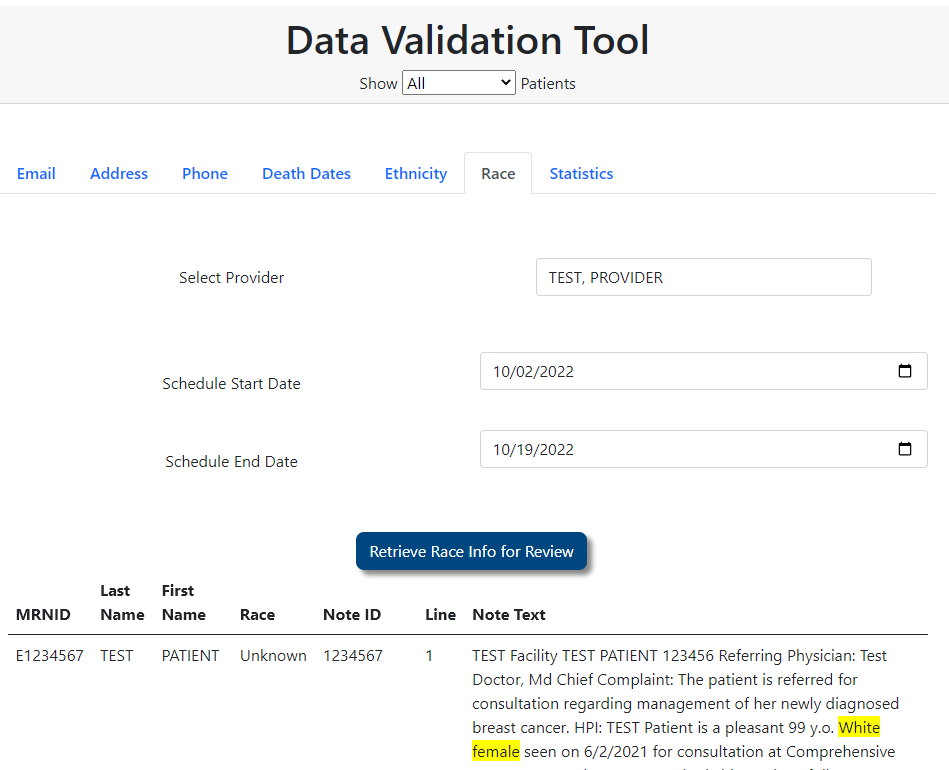Image resolution: width=949 pixels, height=770 pixels.
Task: Click the active Race tab
Action: click(x=498, y=173)
